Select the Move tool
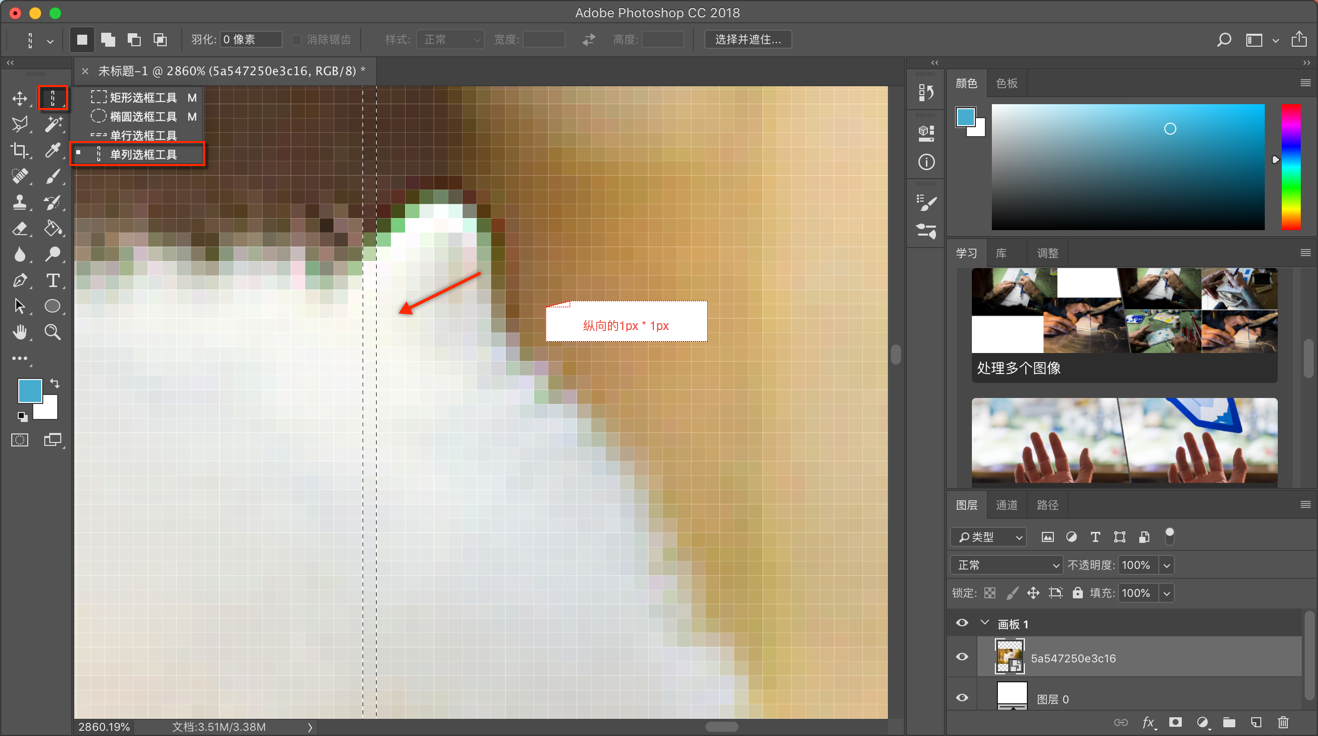Image resolution: width=1318 pixels, height=736 pixels. [19, 98]
